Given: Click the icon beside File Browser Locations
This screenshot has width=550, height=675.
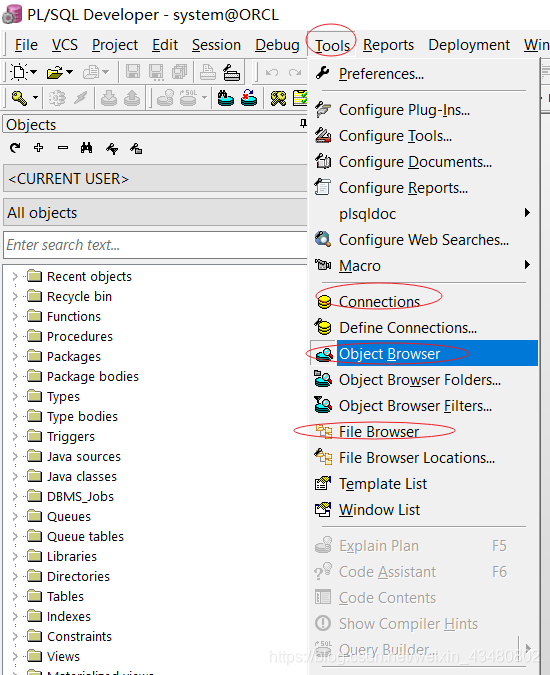Looking at the screenshot, I should [x=323, y=457].
